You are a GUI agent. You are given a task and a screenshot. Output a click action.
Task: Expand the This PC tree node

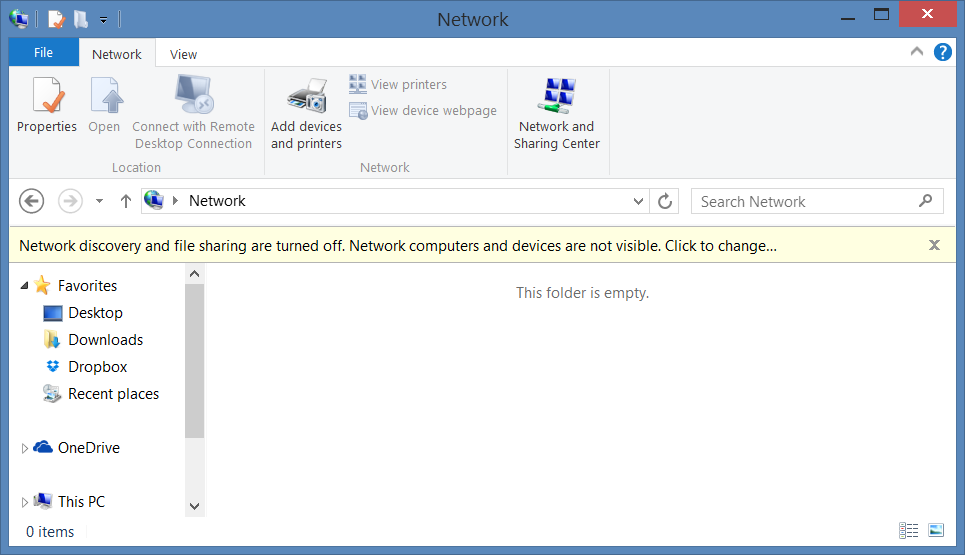pyautogui.click(x=24, y=502)
